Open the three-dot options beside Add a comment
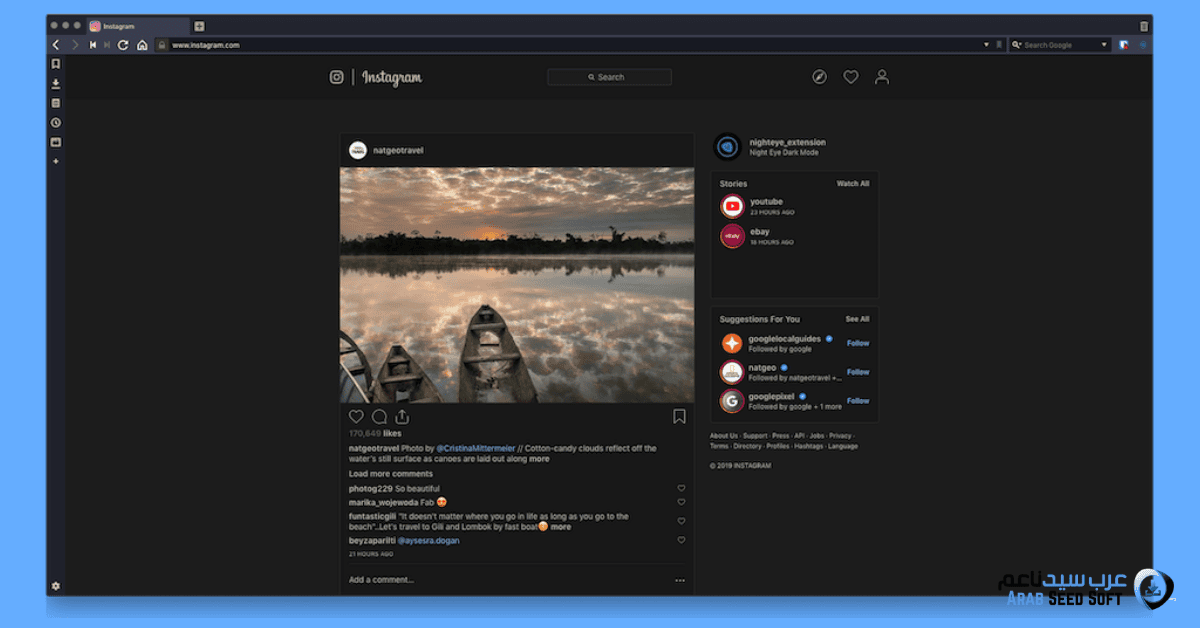The image size is (1200, 628). [680, 580]
